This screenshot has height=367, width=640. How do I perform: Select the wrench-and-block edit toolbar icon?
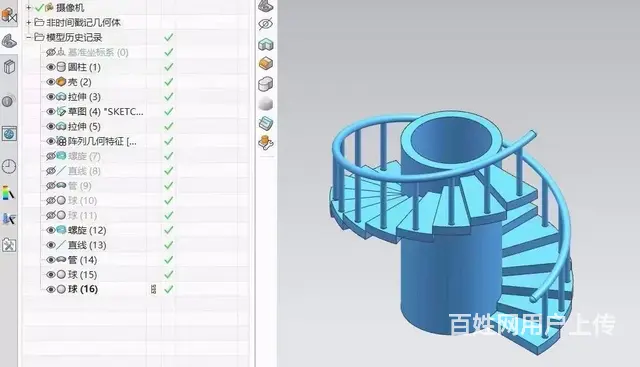point(266,143)
